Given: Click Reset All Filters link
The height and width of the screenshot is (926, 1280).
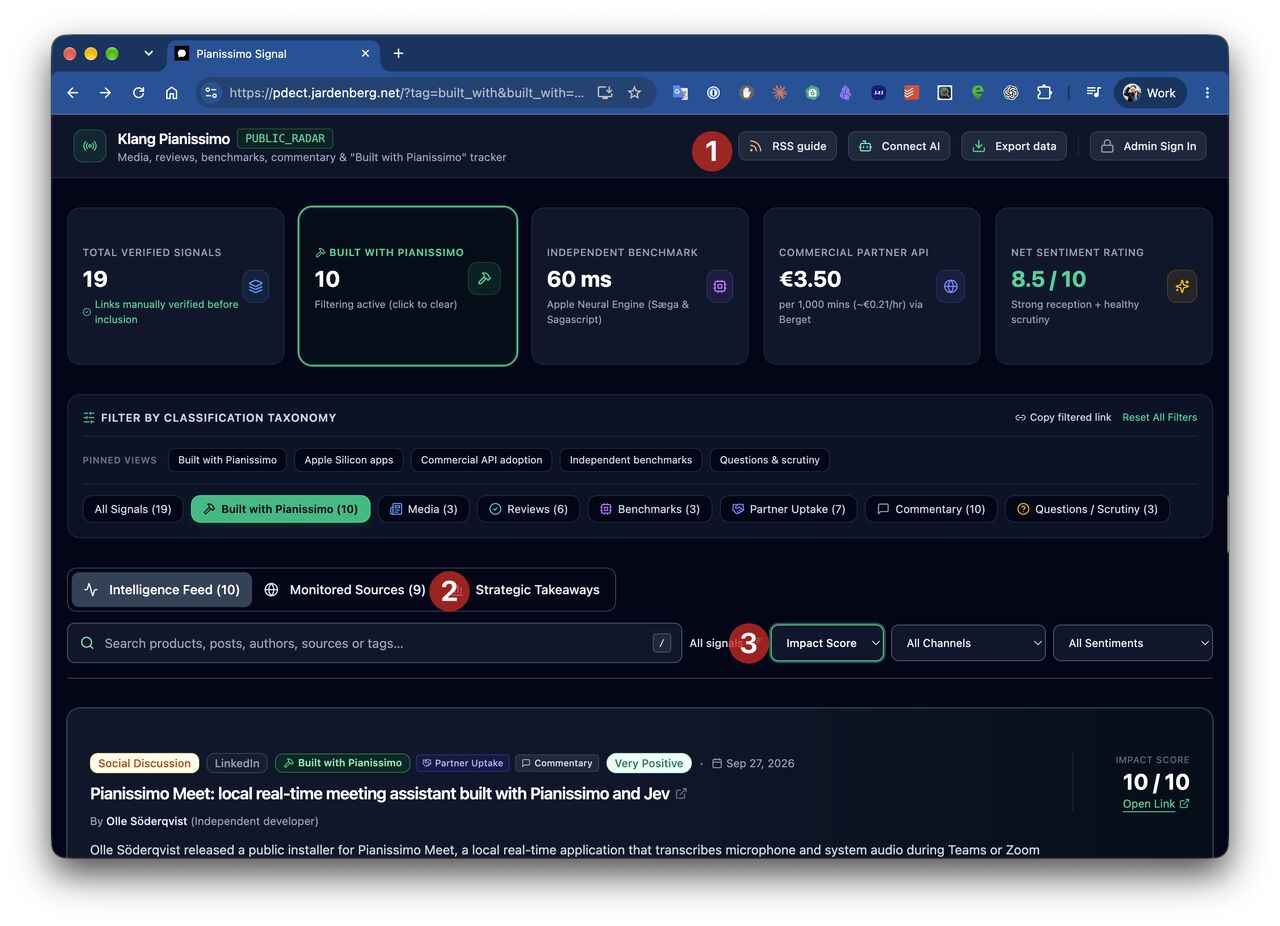Looking at the screenshot, I should click(1159, 417).
